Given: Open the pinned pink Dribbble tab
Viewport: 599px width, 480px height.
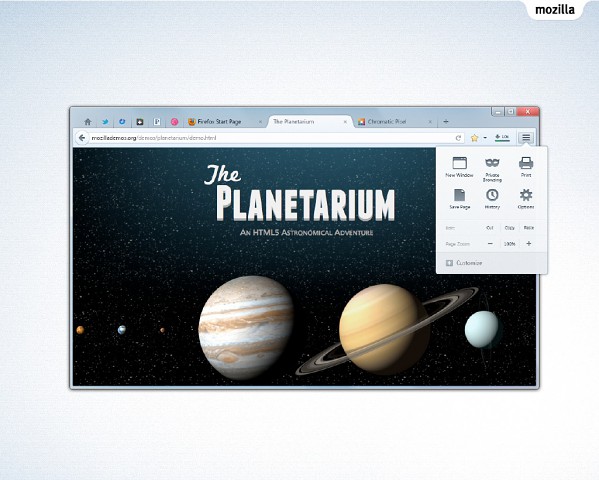Looking at the screenshot, I should [174, 122].
